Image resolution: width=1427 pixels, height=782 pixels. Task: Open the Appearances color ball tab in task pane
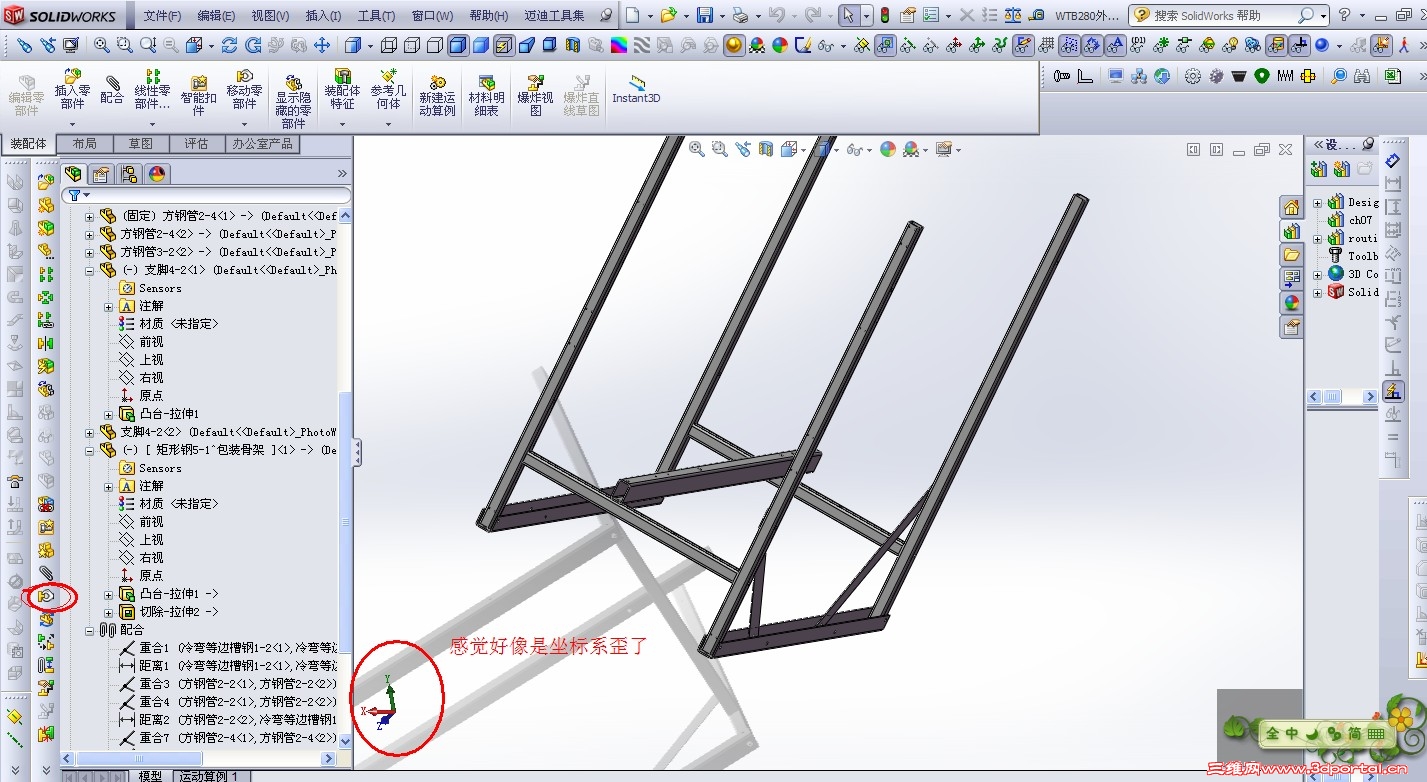(x=1292, y=303)
